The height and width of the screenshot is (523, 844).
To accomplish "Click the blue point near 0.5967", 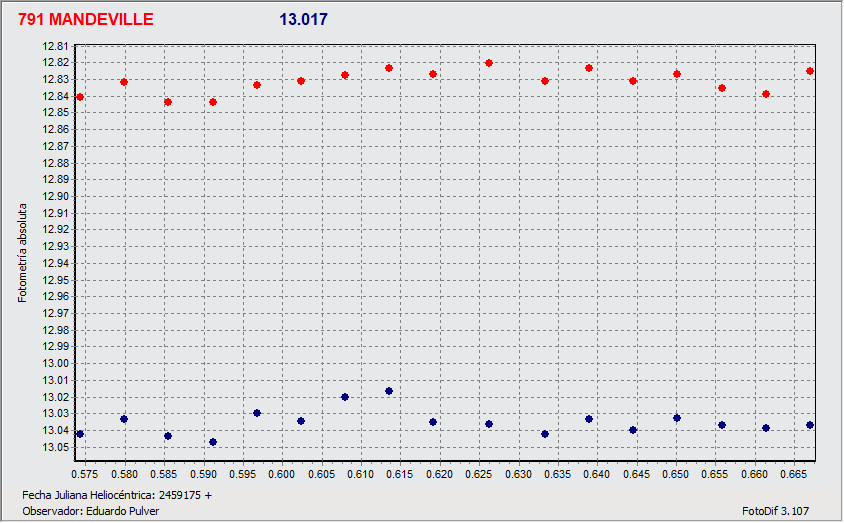I will click(257, 413).
